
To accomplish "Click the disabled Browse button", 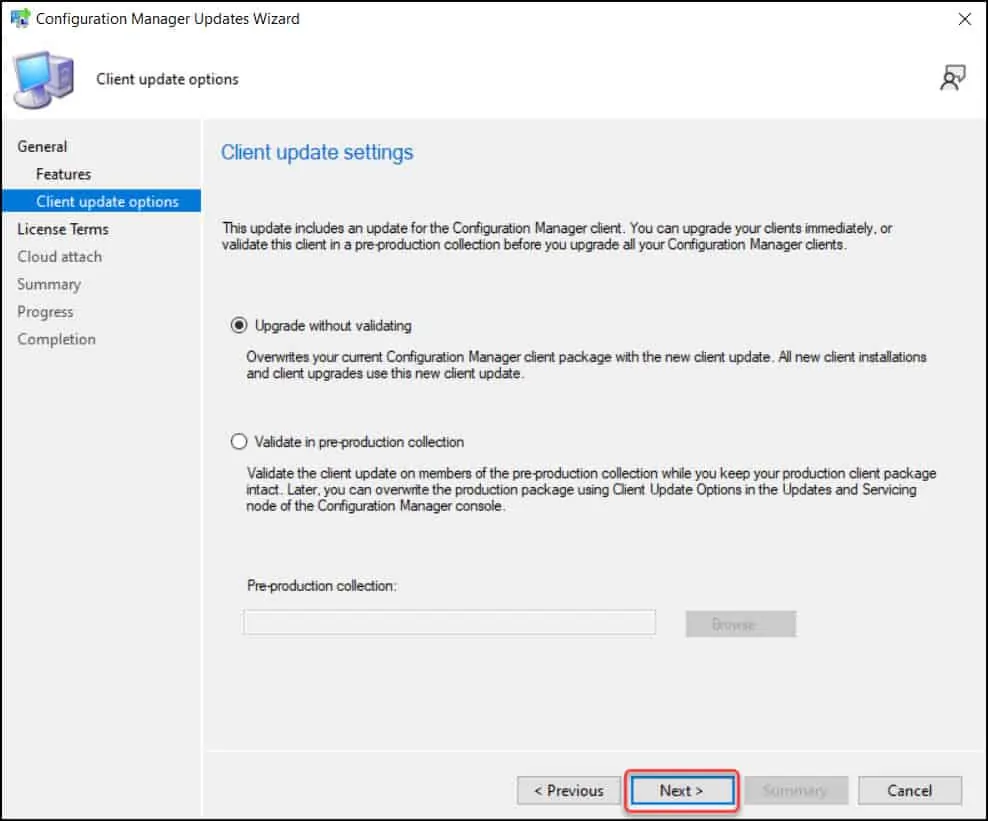I will click(x=740, y=624).
